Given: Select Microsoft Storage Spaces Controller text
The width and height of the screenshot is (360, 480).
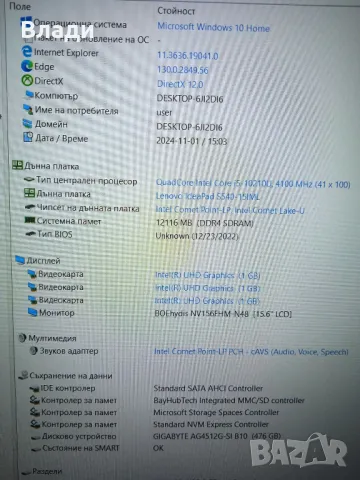Looking at the screenshot, I should coord(216,412).
